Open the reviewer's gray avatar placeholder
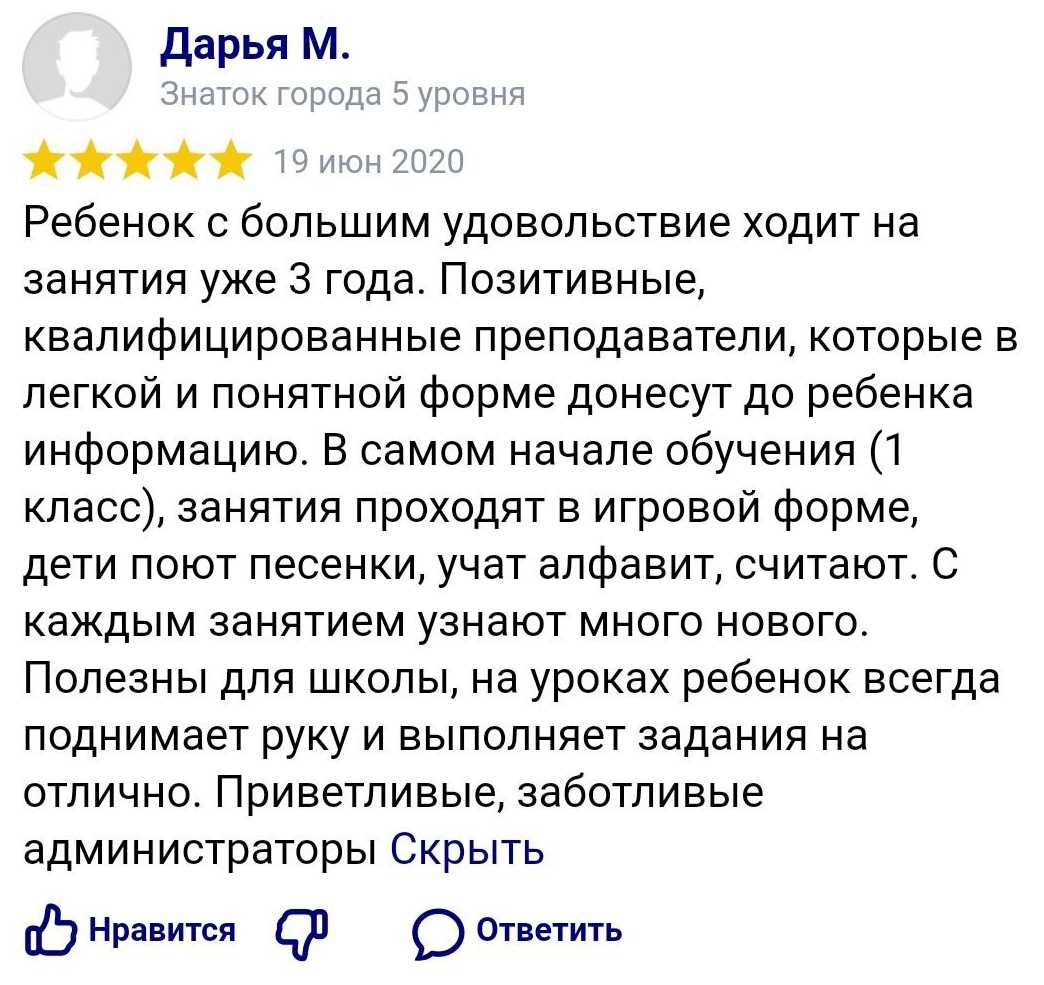 pos(77,66)
